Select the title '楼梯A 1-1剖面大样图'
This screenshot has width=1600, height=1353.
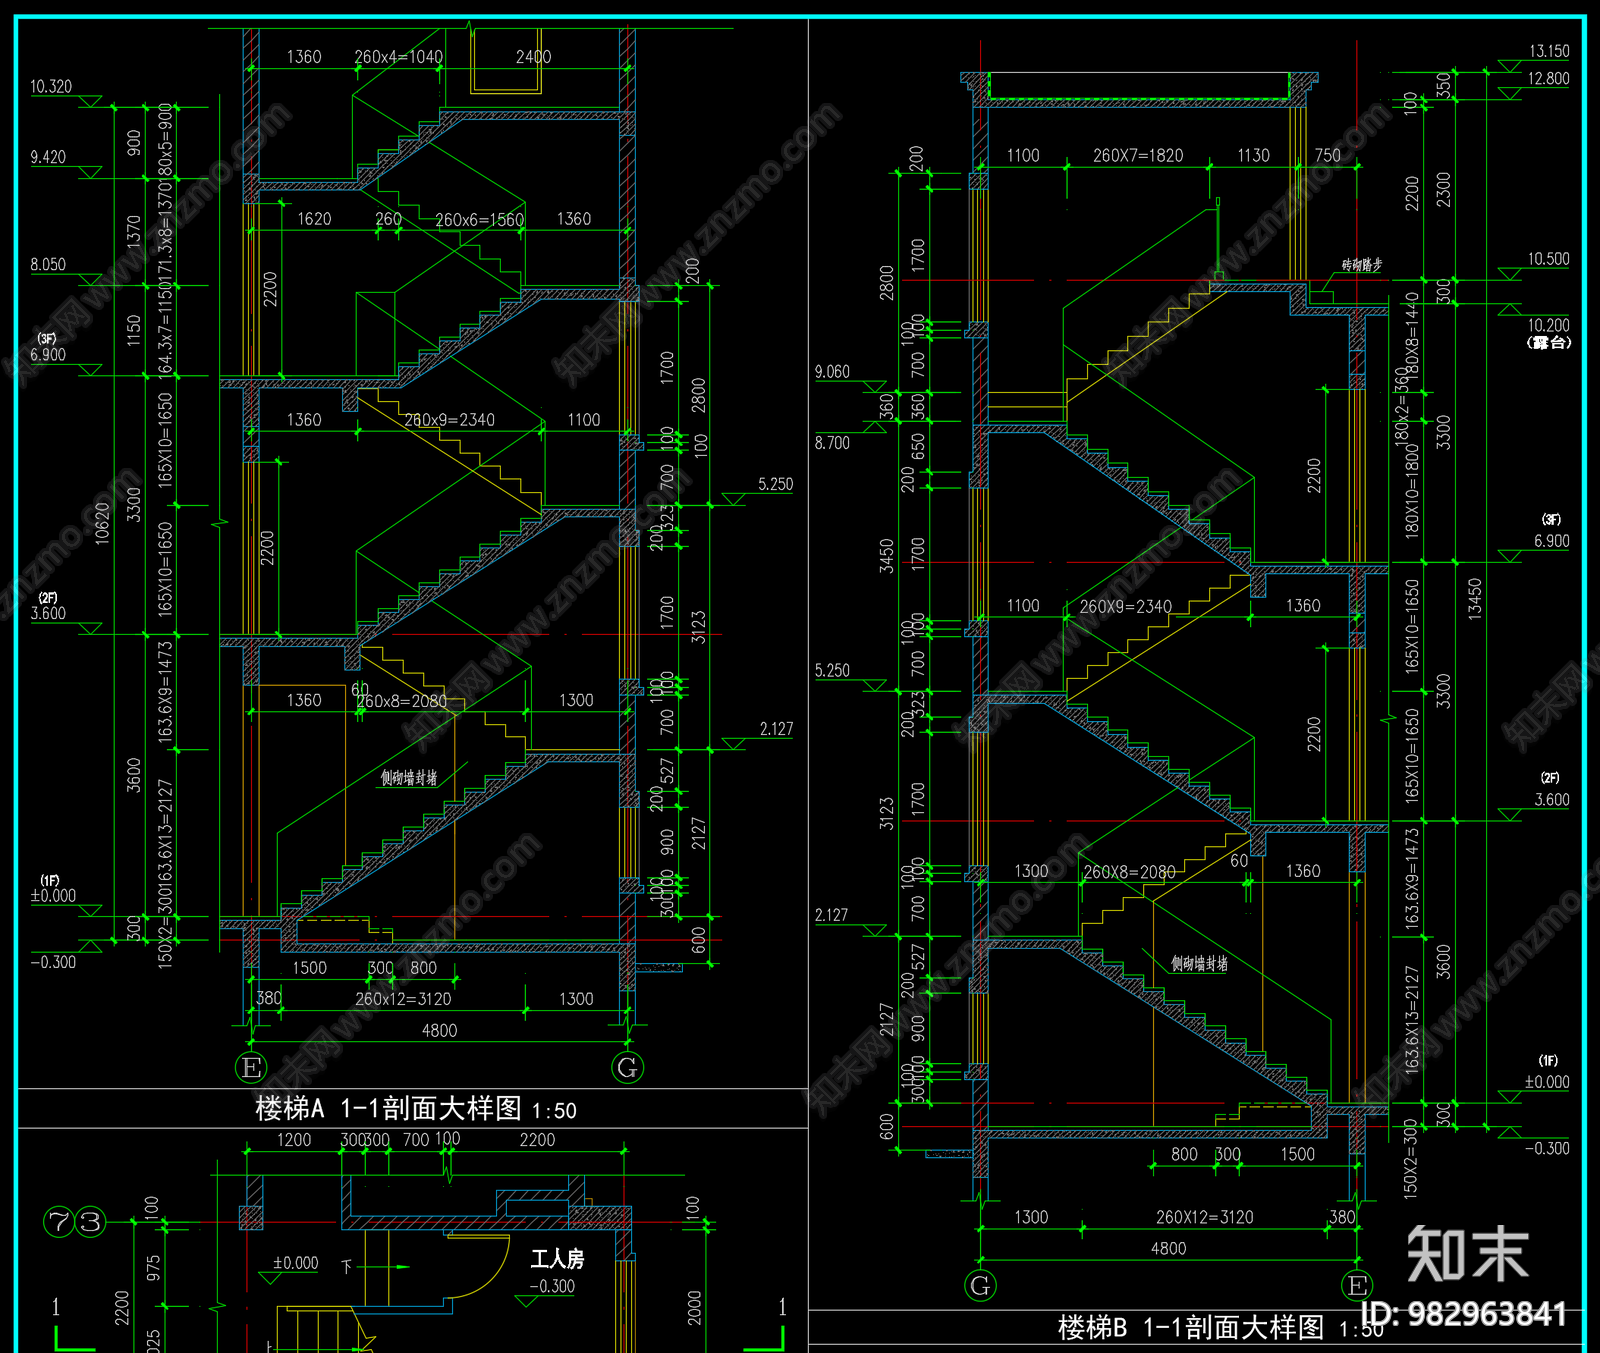[x=389, y=1108]
